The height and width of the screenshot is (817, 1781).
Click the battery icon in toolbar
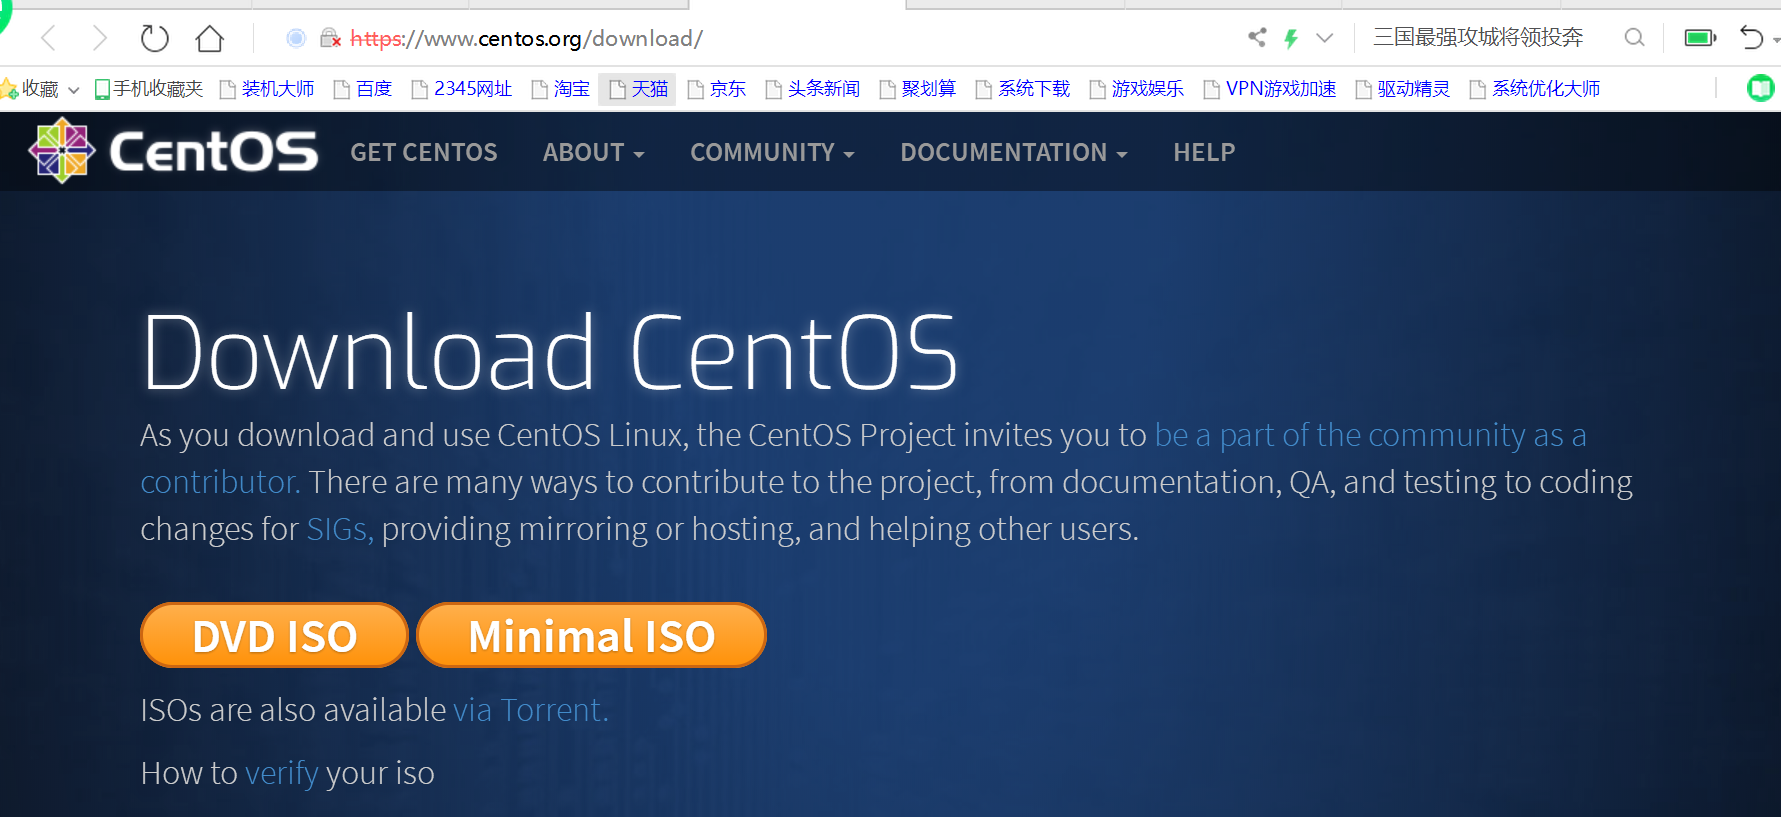pyautogui.click(x=1700, y=38)
